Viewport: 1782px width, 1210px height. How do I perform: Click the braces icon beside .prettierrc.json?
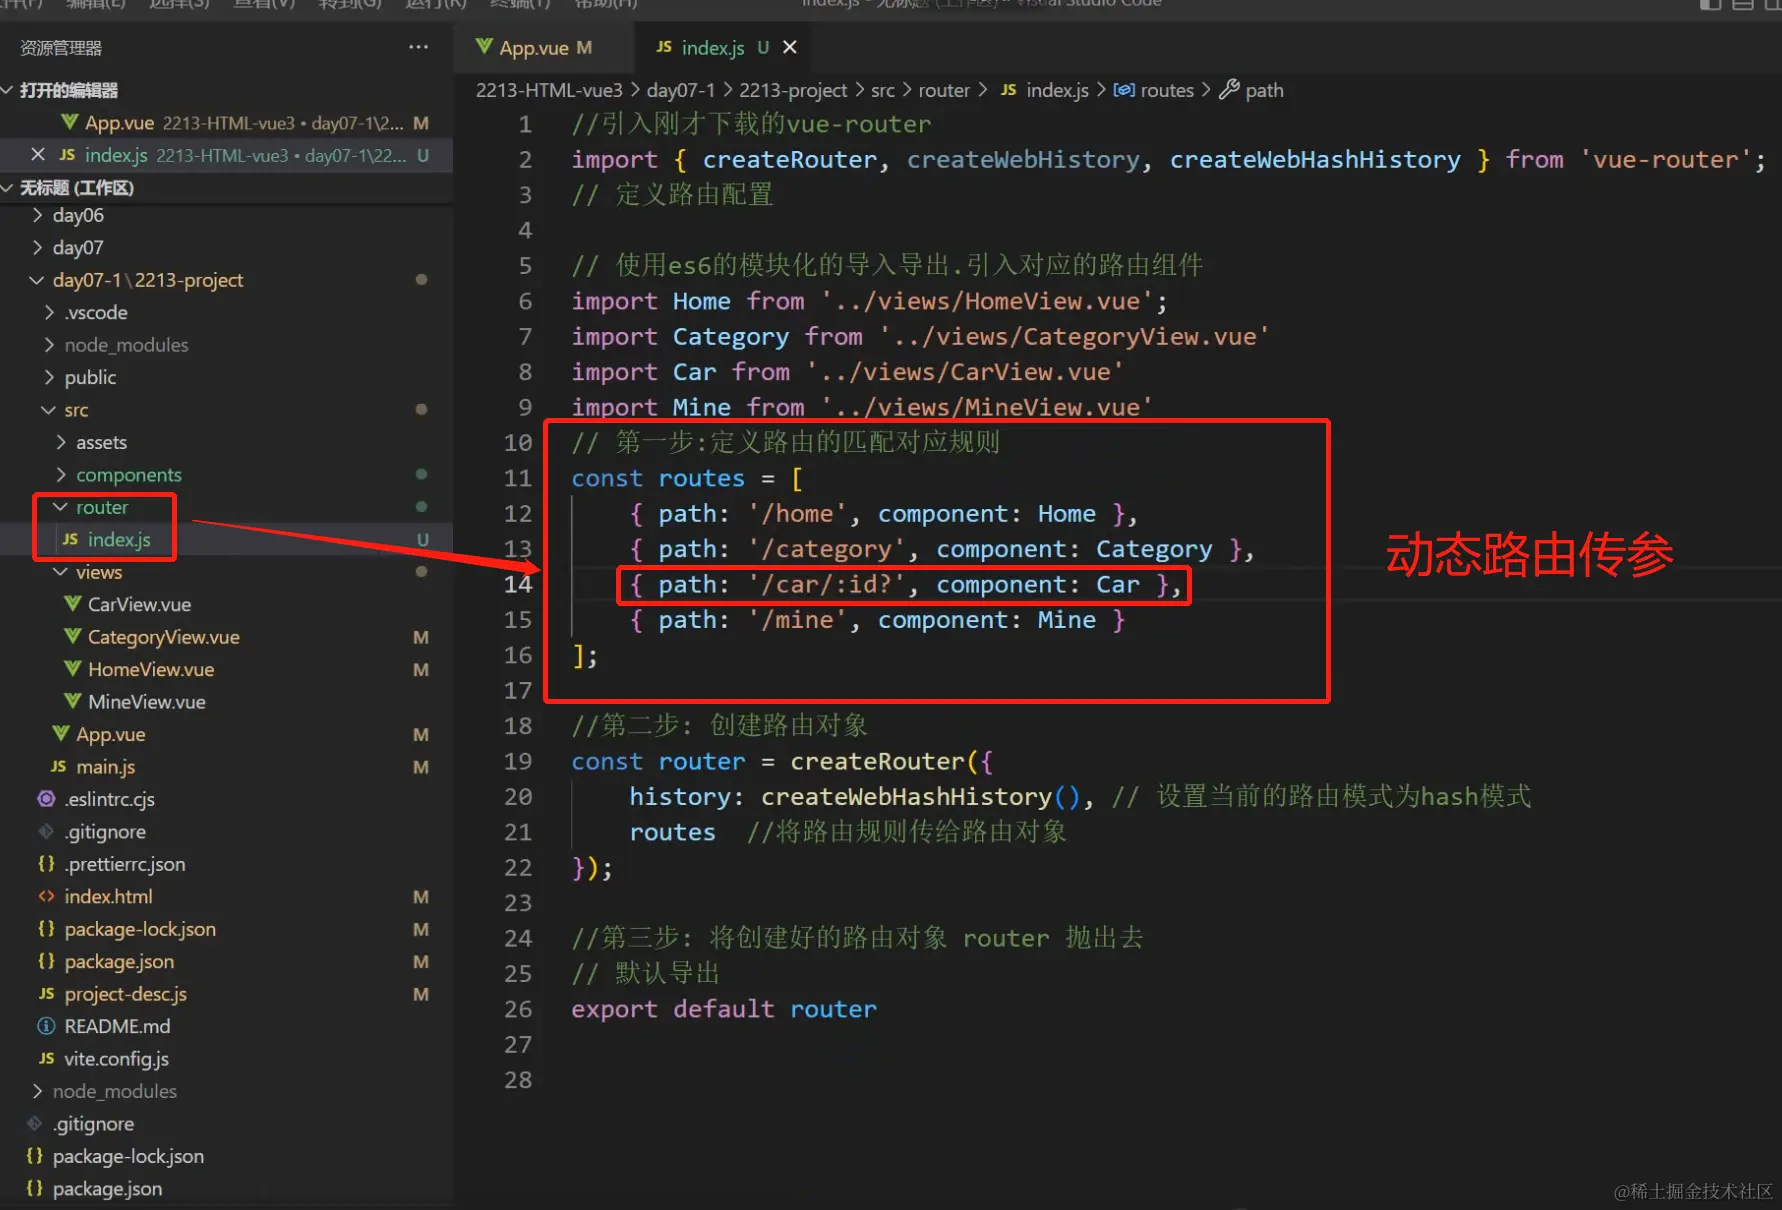click(x=46, y=863)
